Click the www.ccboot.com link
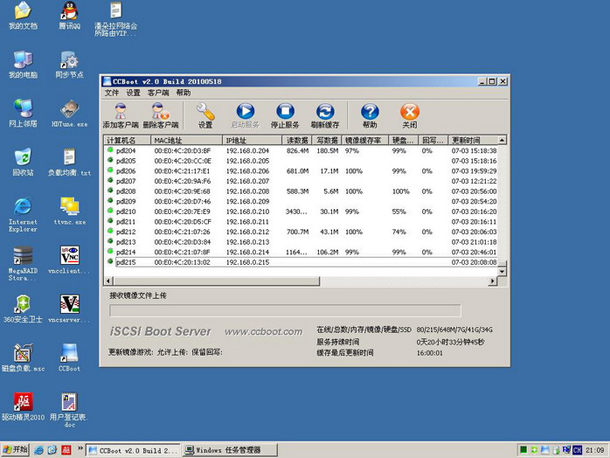 (x=263, y=332)
